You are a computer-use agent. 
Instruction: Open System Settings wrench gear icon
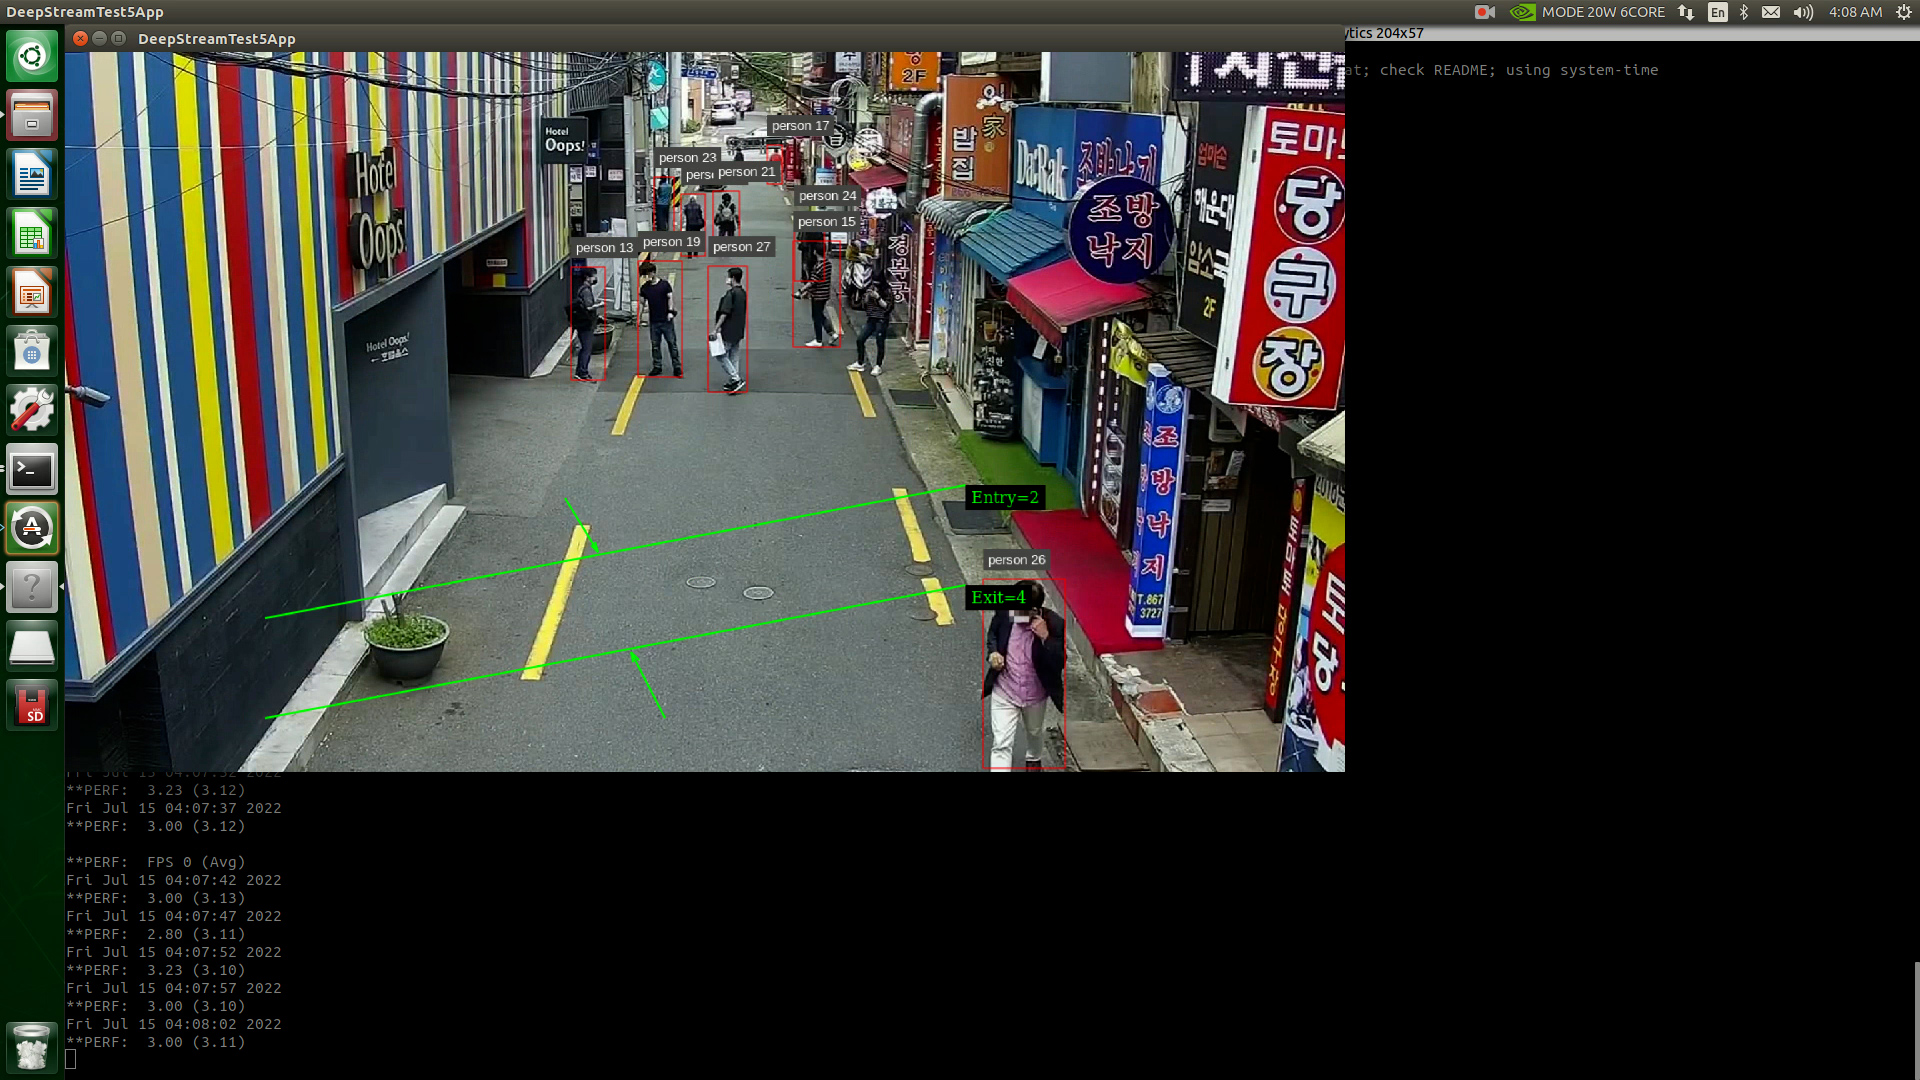point(32,411)
